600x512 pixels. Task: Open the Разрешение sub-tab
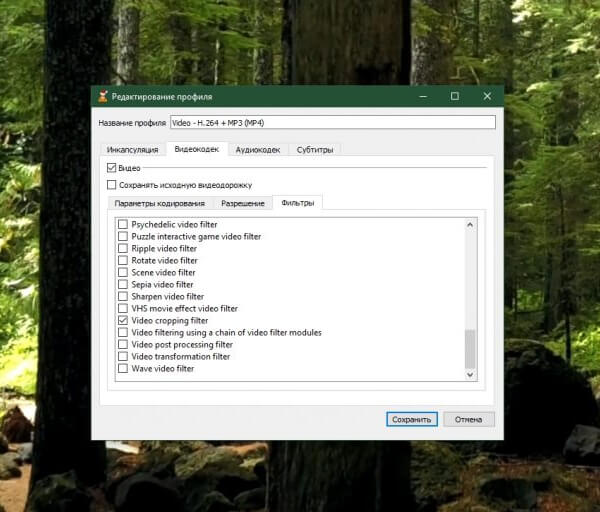(x=243, y=204)
